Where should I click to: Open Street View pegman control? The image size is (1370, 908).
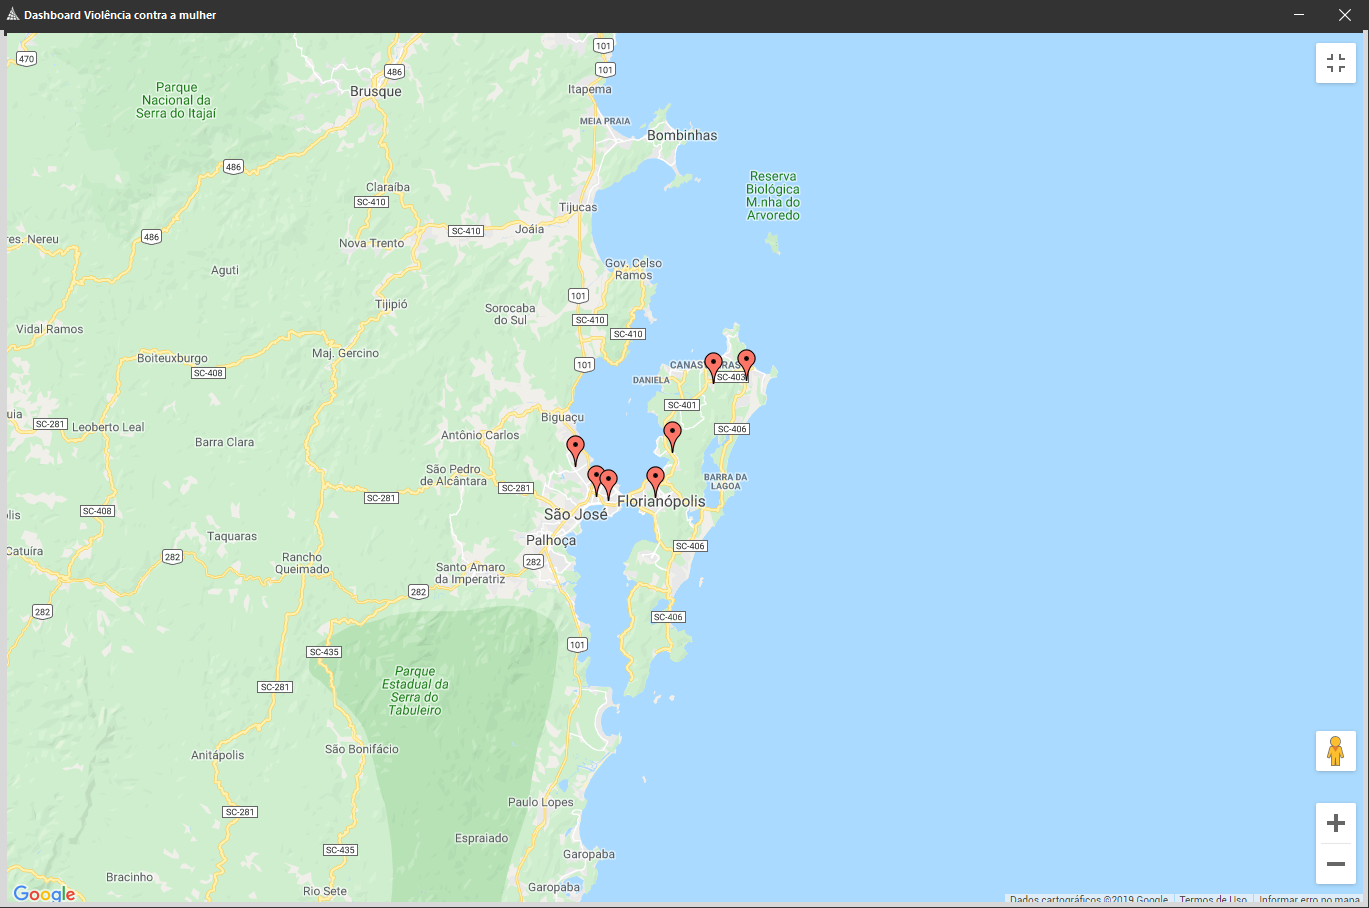pos(1335,750)
